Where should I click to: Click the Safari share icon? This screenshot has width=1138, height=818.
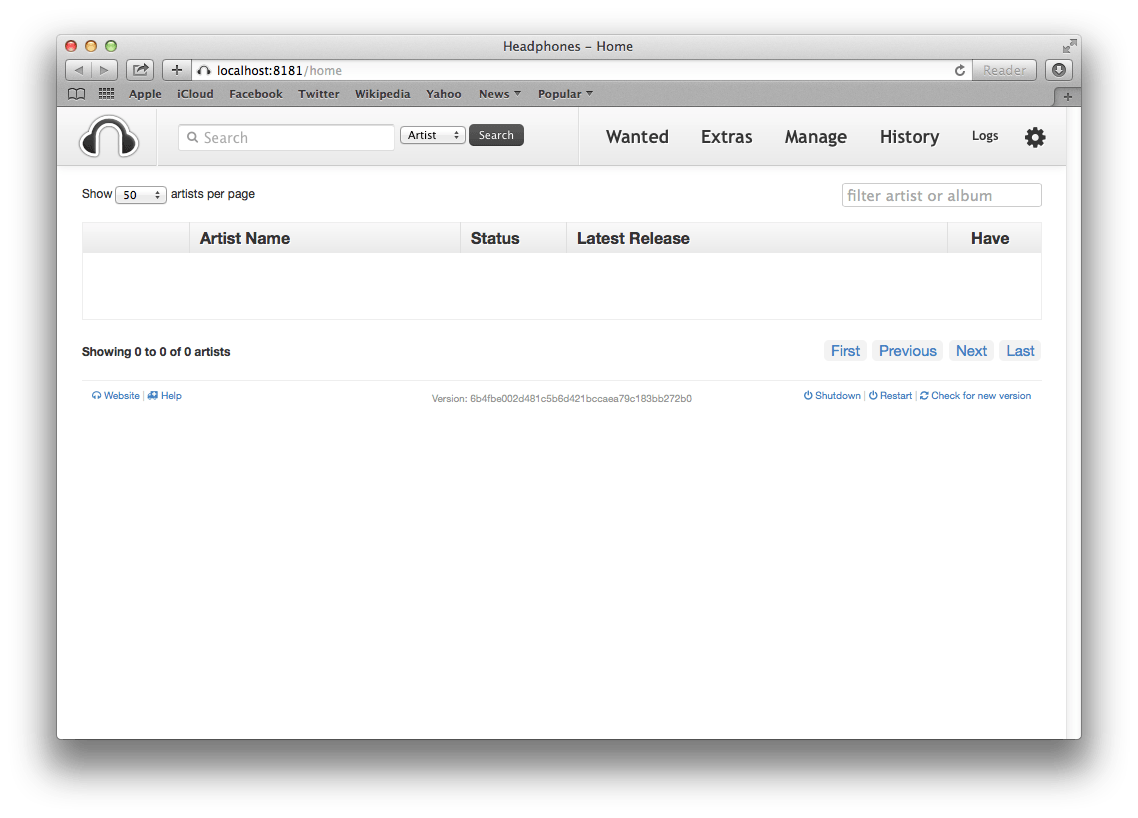(140, 70)
